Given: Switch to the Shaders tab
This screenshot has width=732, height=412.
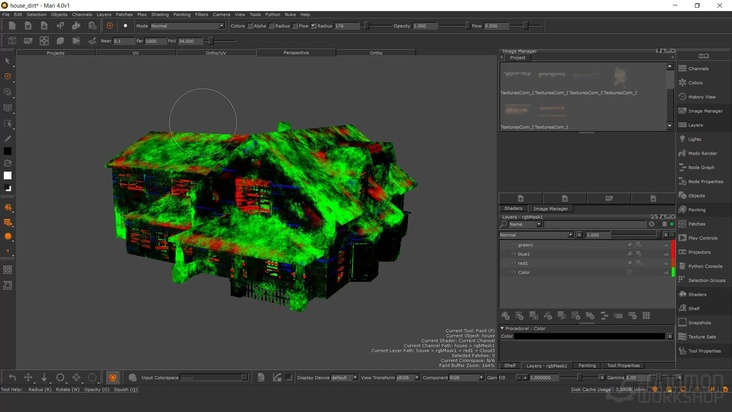Looking at the screenshot, I should [x=513, y=209].
